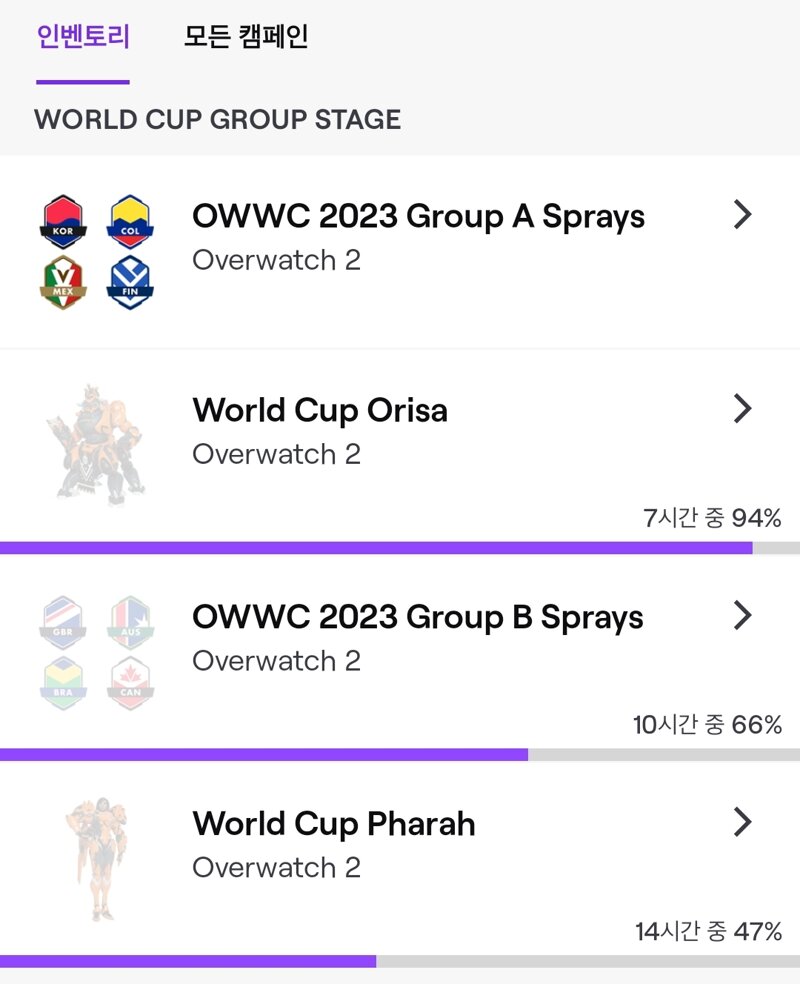Expand Group A Sprays chevron arrow

coord(743,215)
